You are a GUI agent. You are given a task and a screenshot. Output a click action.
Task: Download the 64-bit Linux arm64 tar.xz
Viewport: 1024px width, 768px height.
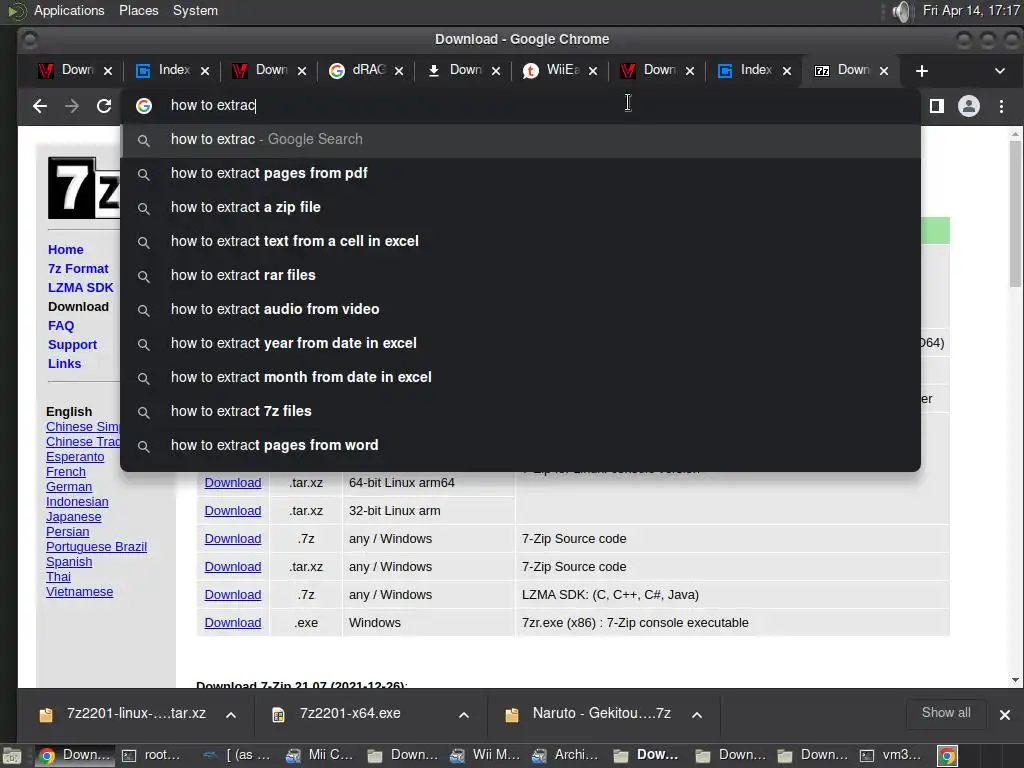coord(232,483)
